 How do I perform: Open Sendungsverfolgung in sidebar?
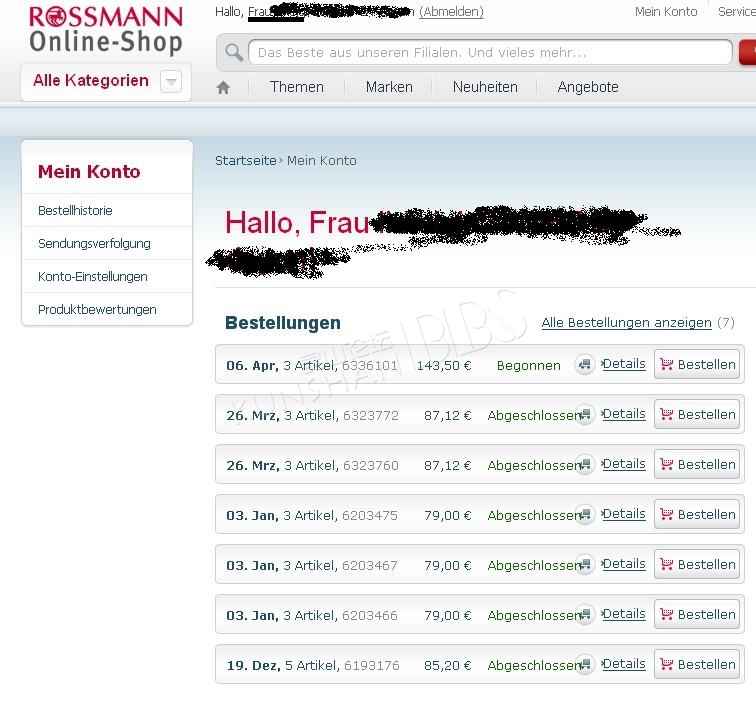pos(94,243)
